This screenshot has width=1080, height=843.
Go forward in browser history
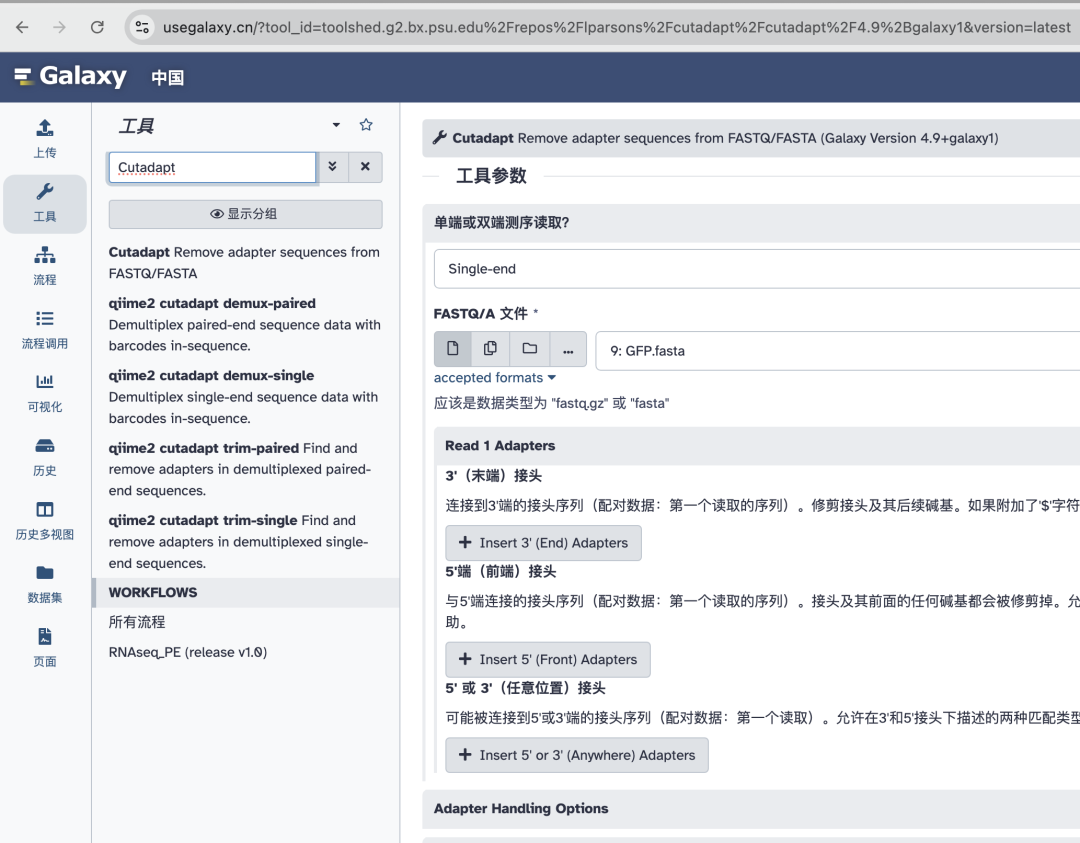[x=59, y=27]
